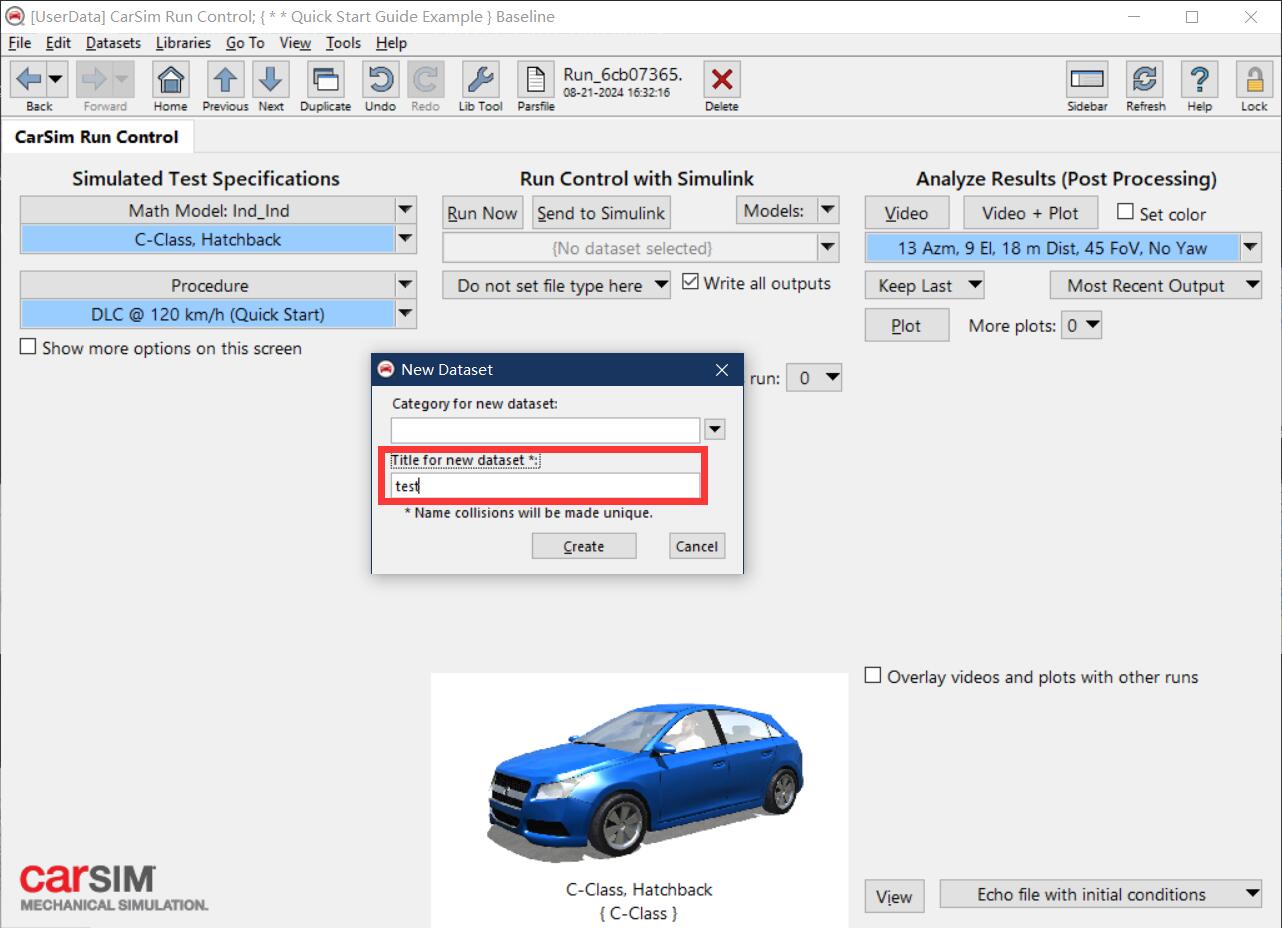Viewport: 1282px width, 928px height.
Task: Click Create in New Dataset dialog
Action: (584, 546)
